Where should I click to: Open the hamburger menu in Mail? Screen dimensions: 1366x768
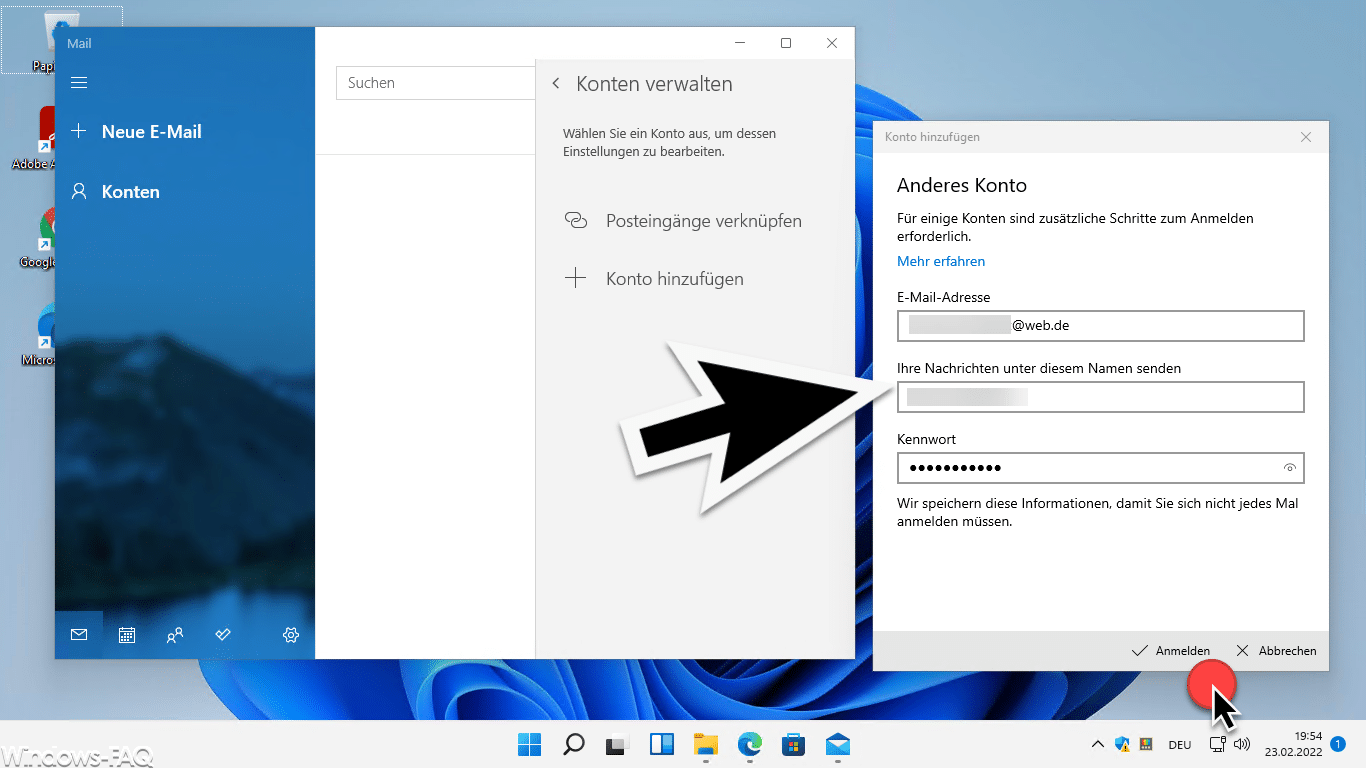click(79, 83)
